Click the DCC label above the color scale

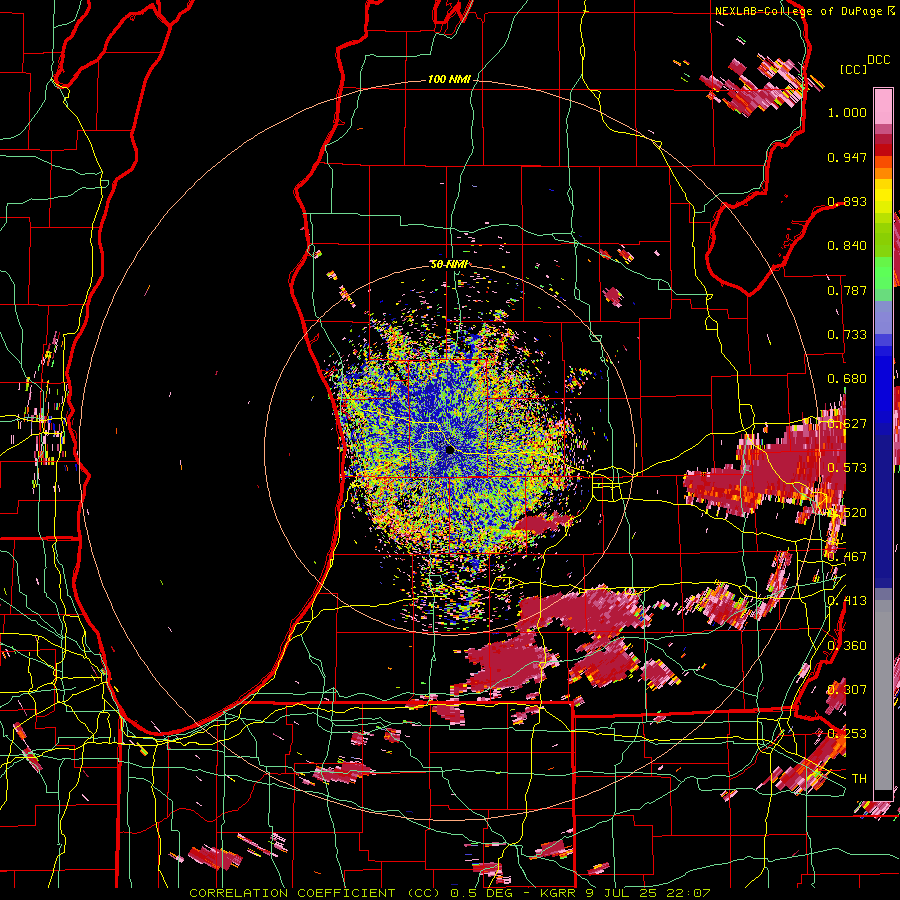pyautogui.click(x=878, y=60)
